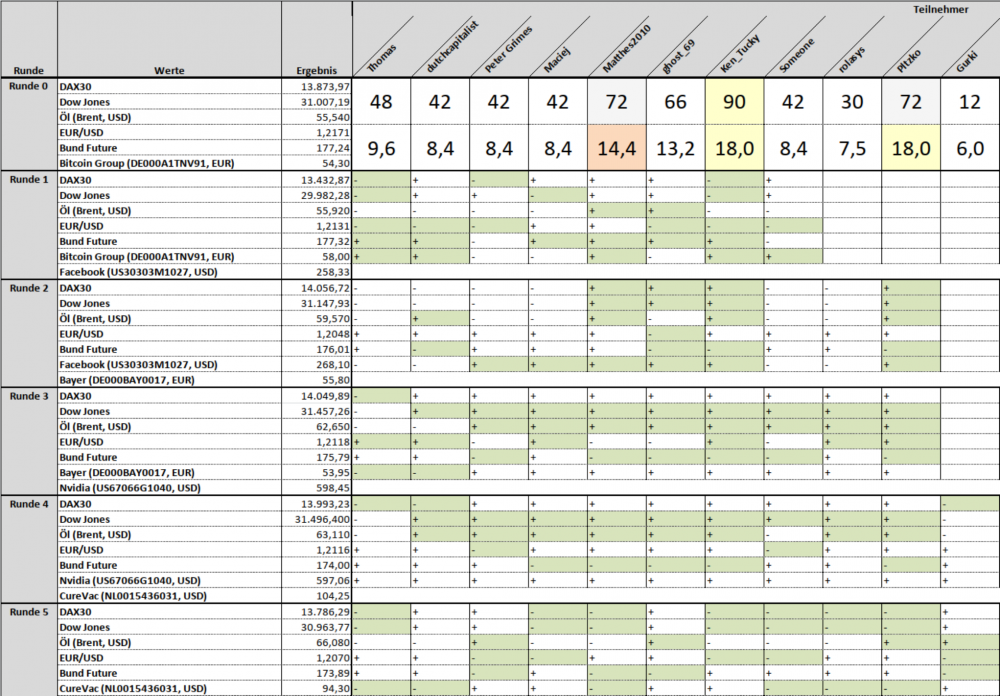Select cell '7,5' under rolasys
1000x696 pixels.
[852, 148]
